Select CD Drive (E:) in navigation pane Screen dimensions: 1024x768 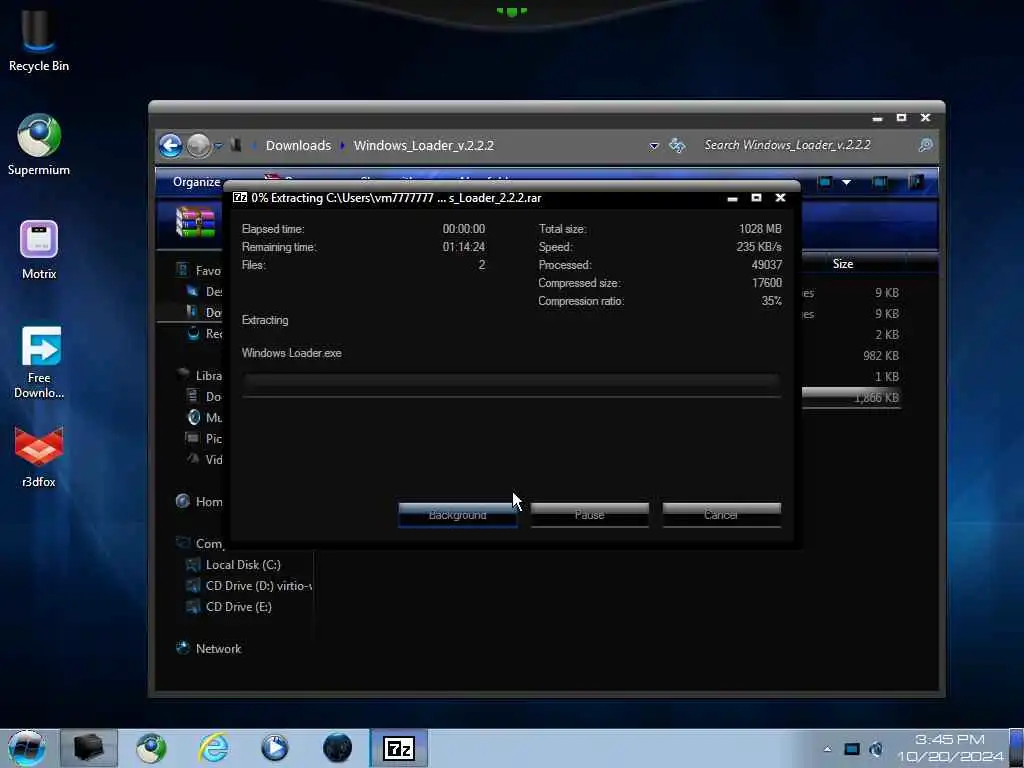click(x=238, y=607)
